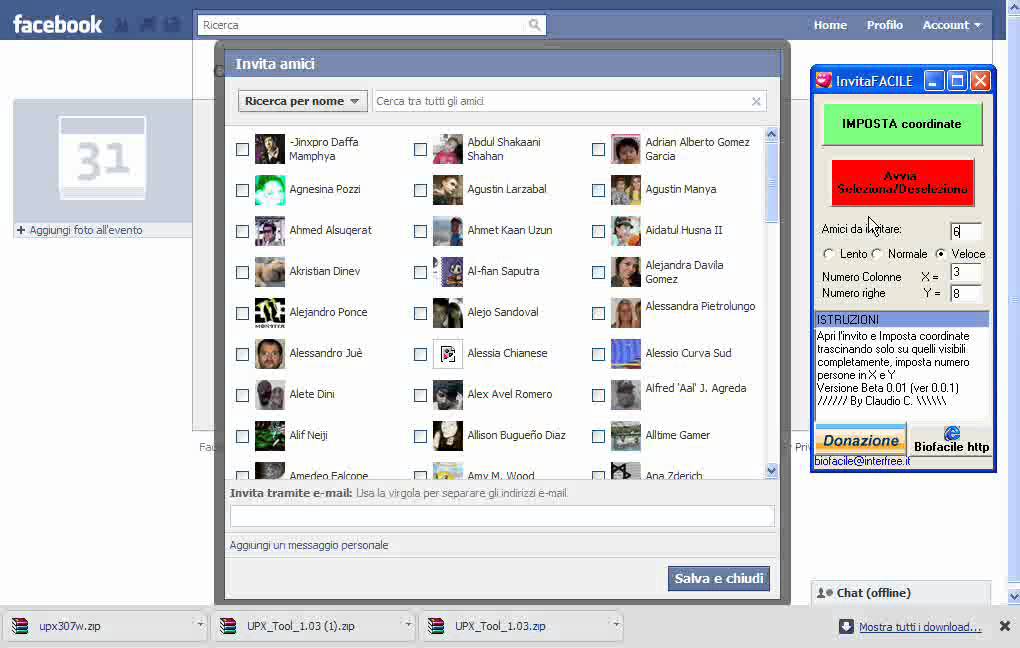Select the Veloce speed radio button
The width and height of the screenshot is (1020, 648).
tap(941, 254)
